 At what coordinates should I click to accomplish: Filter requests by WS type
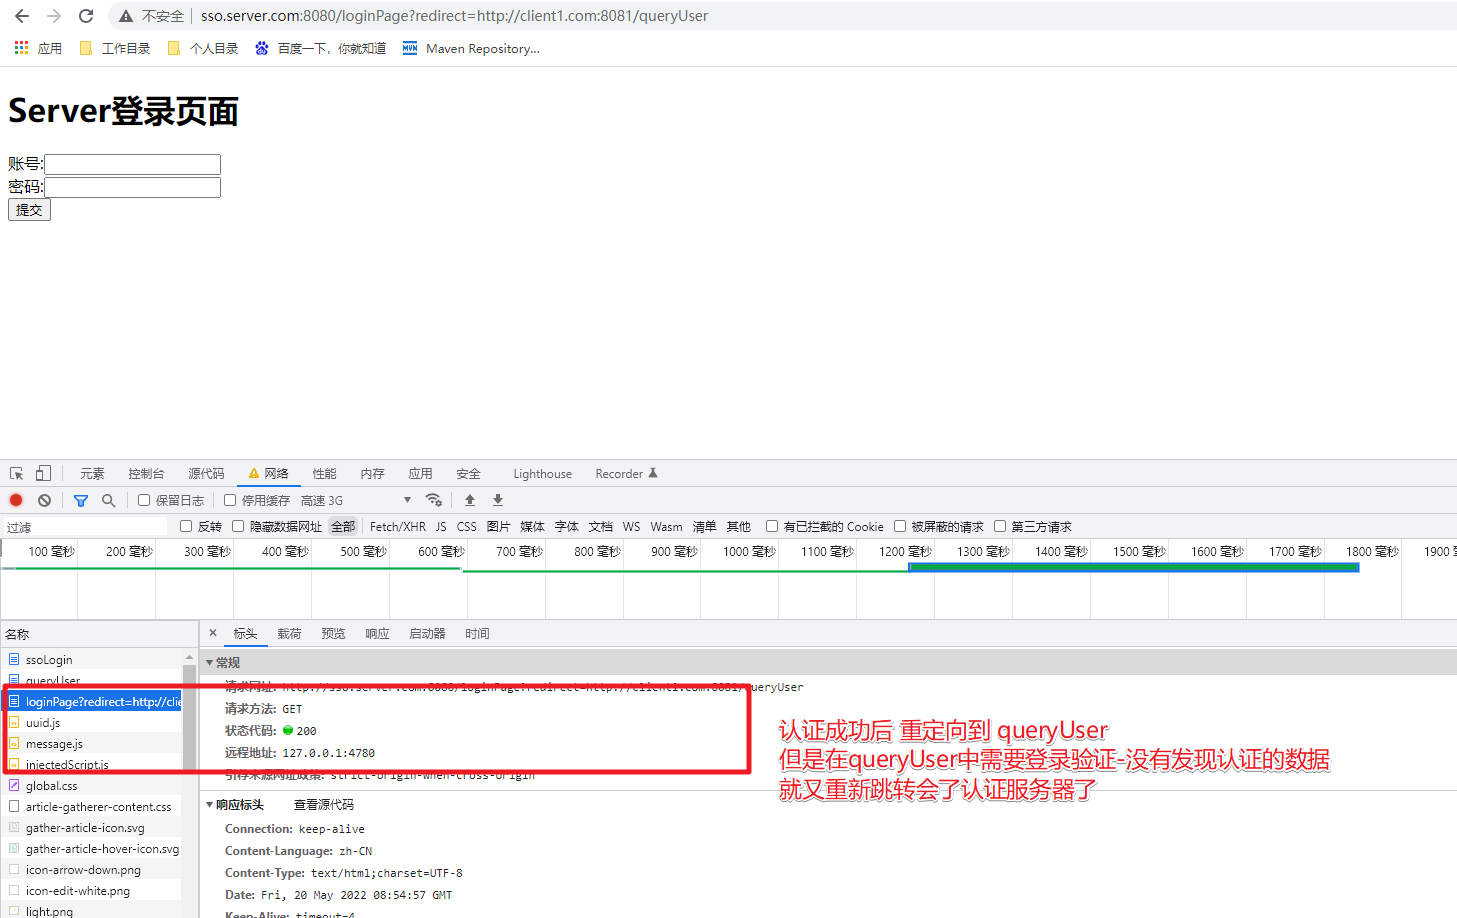point(632,527)
